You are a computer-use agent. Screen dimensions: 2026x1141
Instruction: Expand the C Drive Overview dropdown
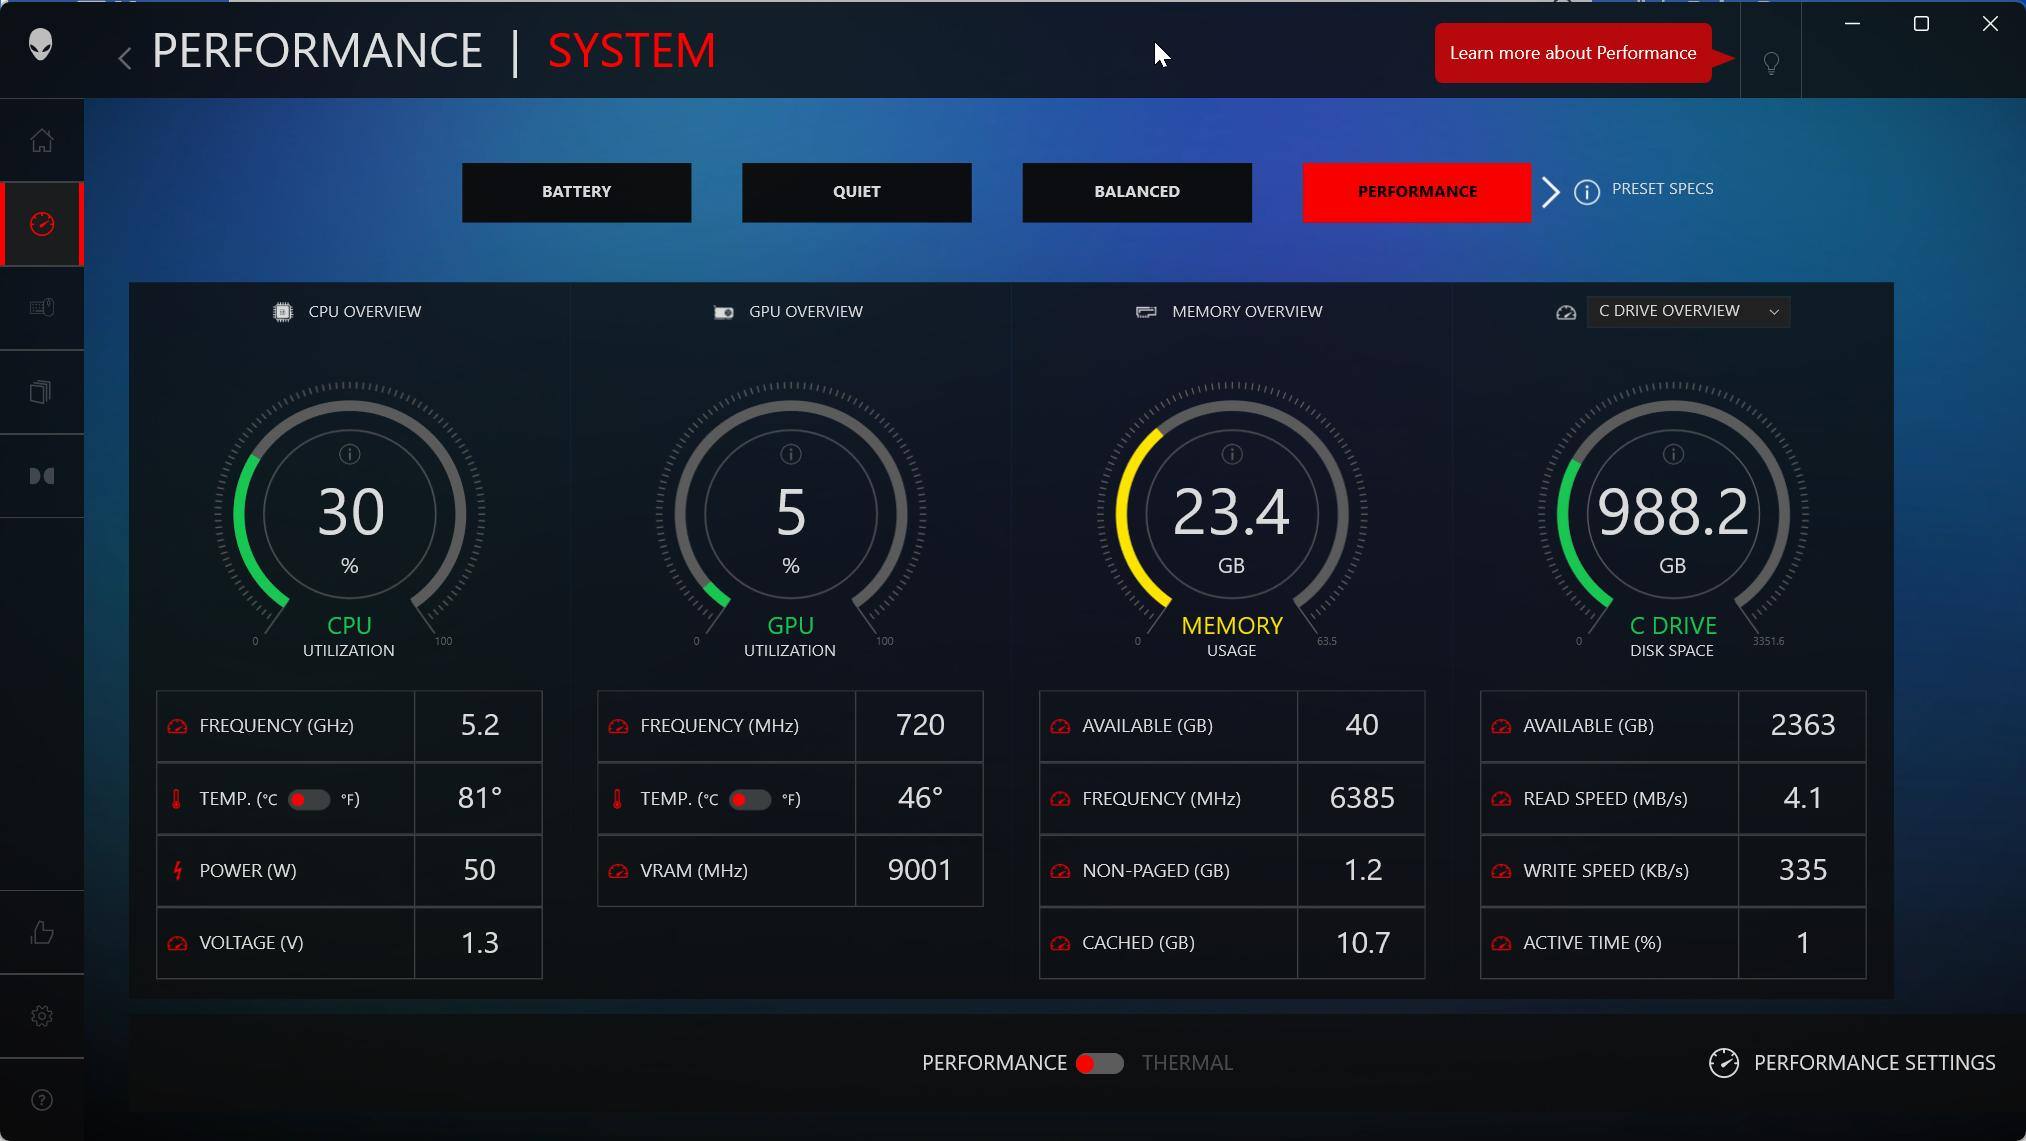click(1688, 311)
